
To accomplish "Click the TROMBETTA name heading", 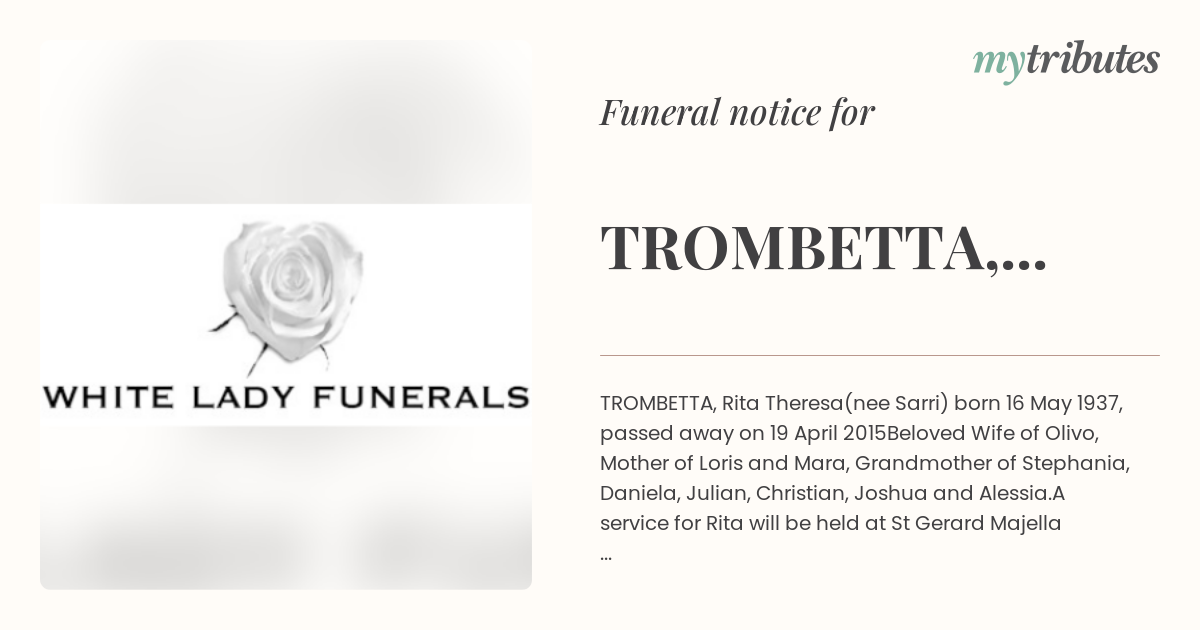I will [823, 249].
